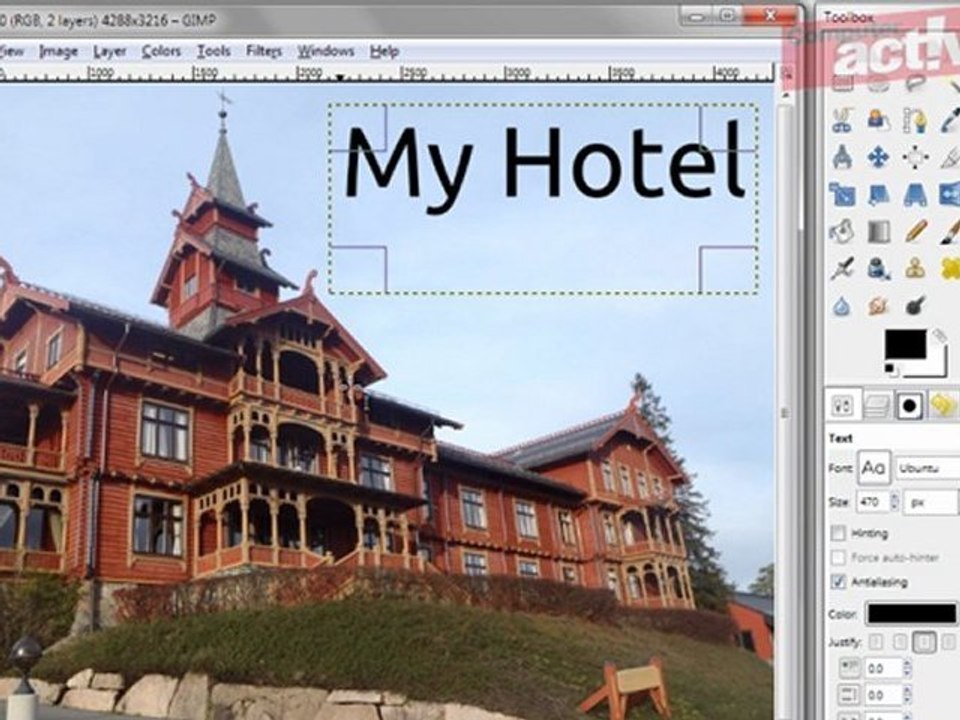This screenshot has width=960, height=720.
Task: Set second Justify option, right justified
Action: pos(900,642)
